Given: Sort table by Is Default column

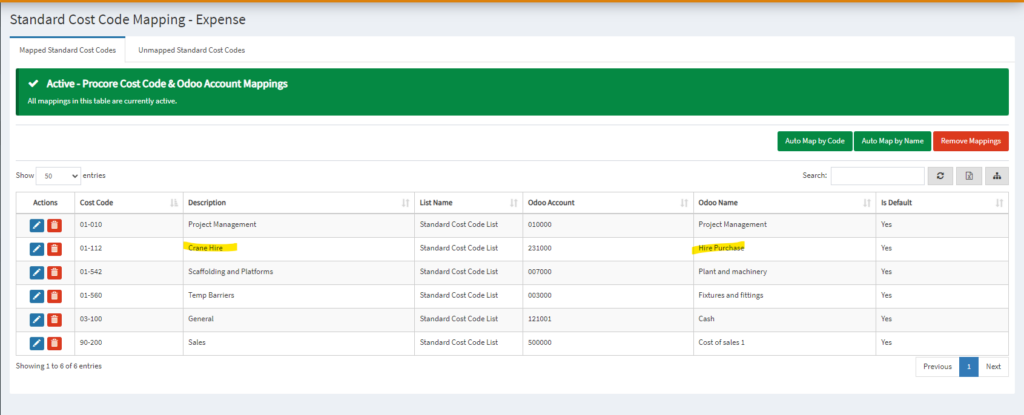Looking at the screenshot, I should [942, 203].
